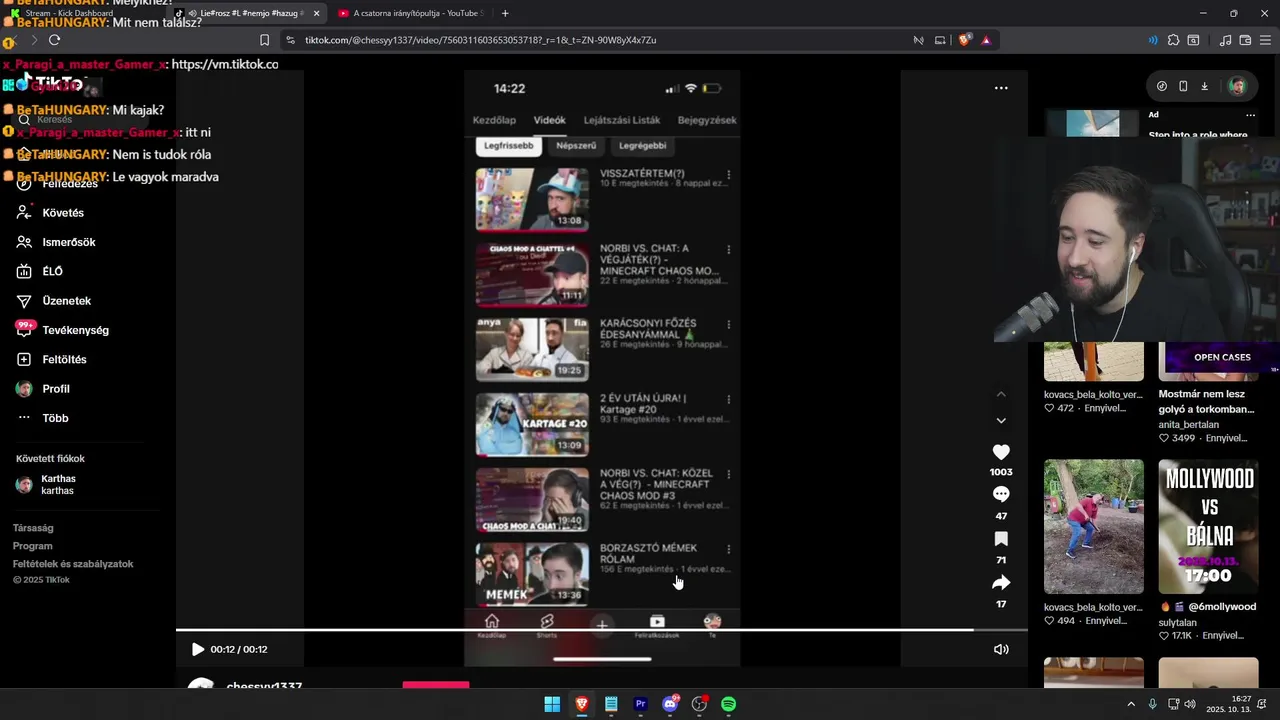Image resolution: width=1280 pixels, height=720 pixels.
Task: Click the Keresés search field
Action: [x=80, y=119]
